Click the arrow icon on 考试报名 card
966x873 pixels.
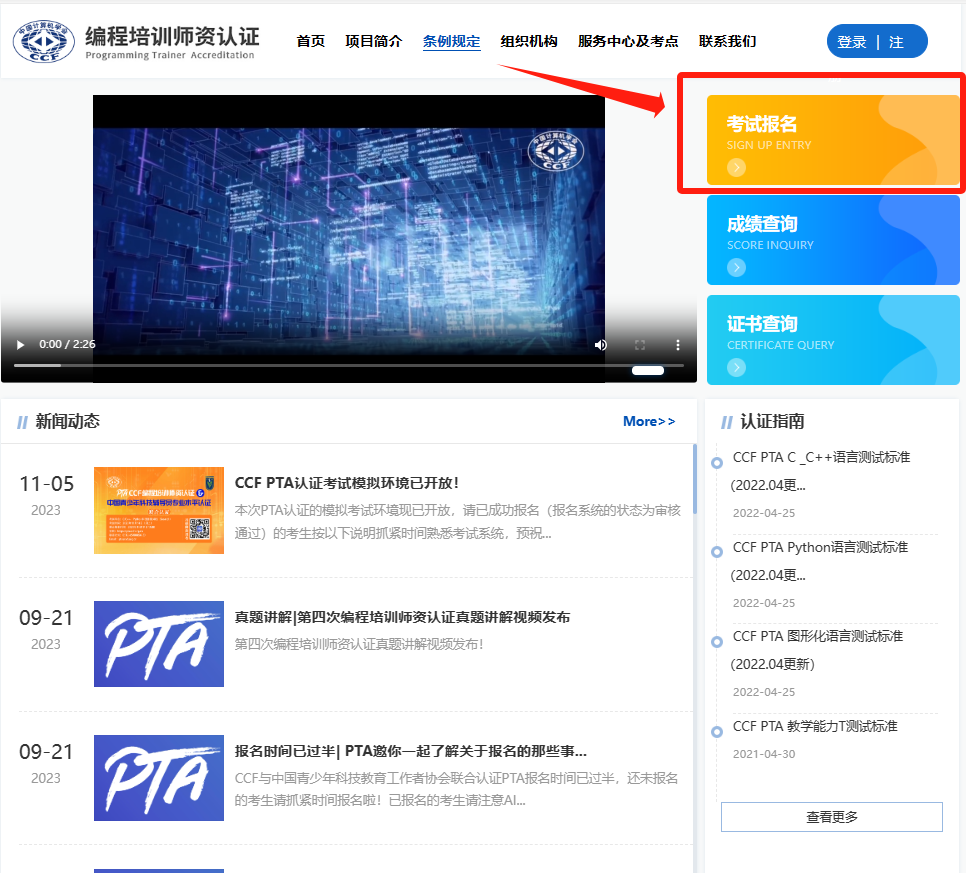(737, 167)
